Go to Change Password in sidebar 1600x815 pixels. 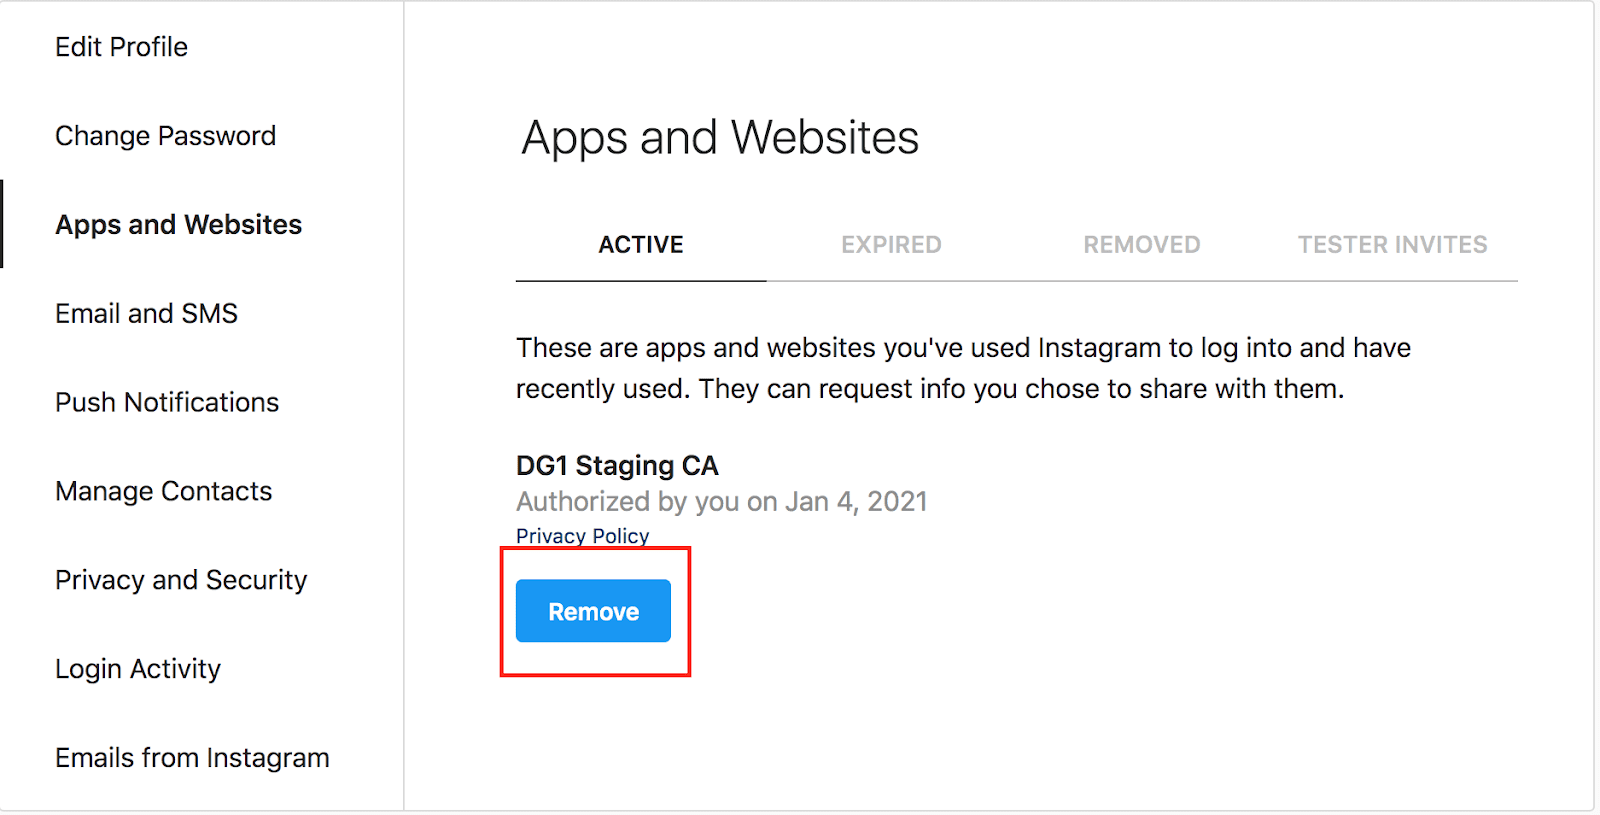tap(165, 136)
